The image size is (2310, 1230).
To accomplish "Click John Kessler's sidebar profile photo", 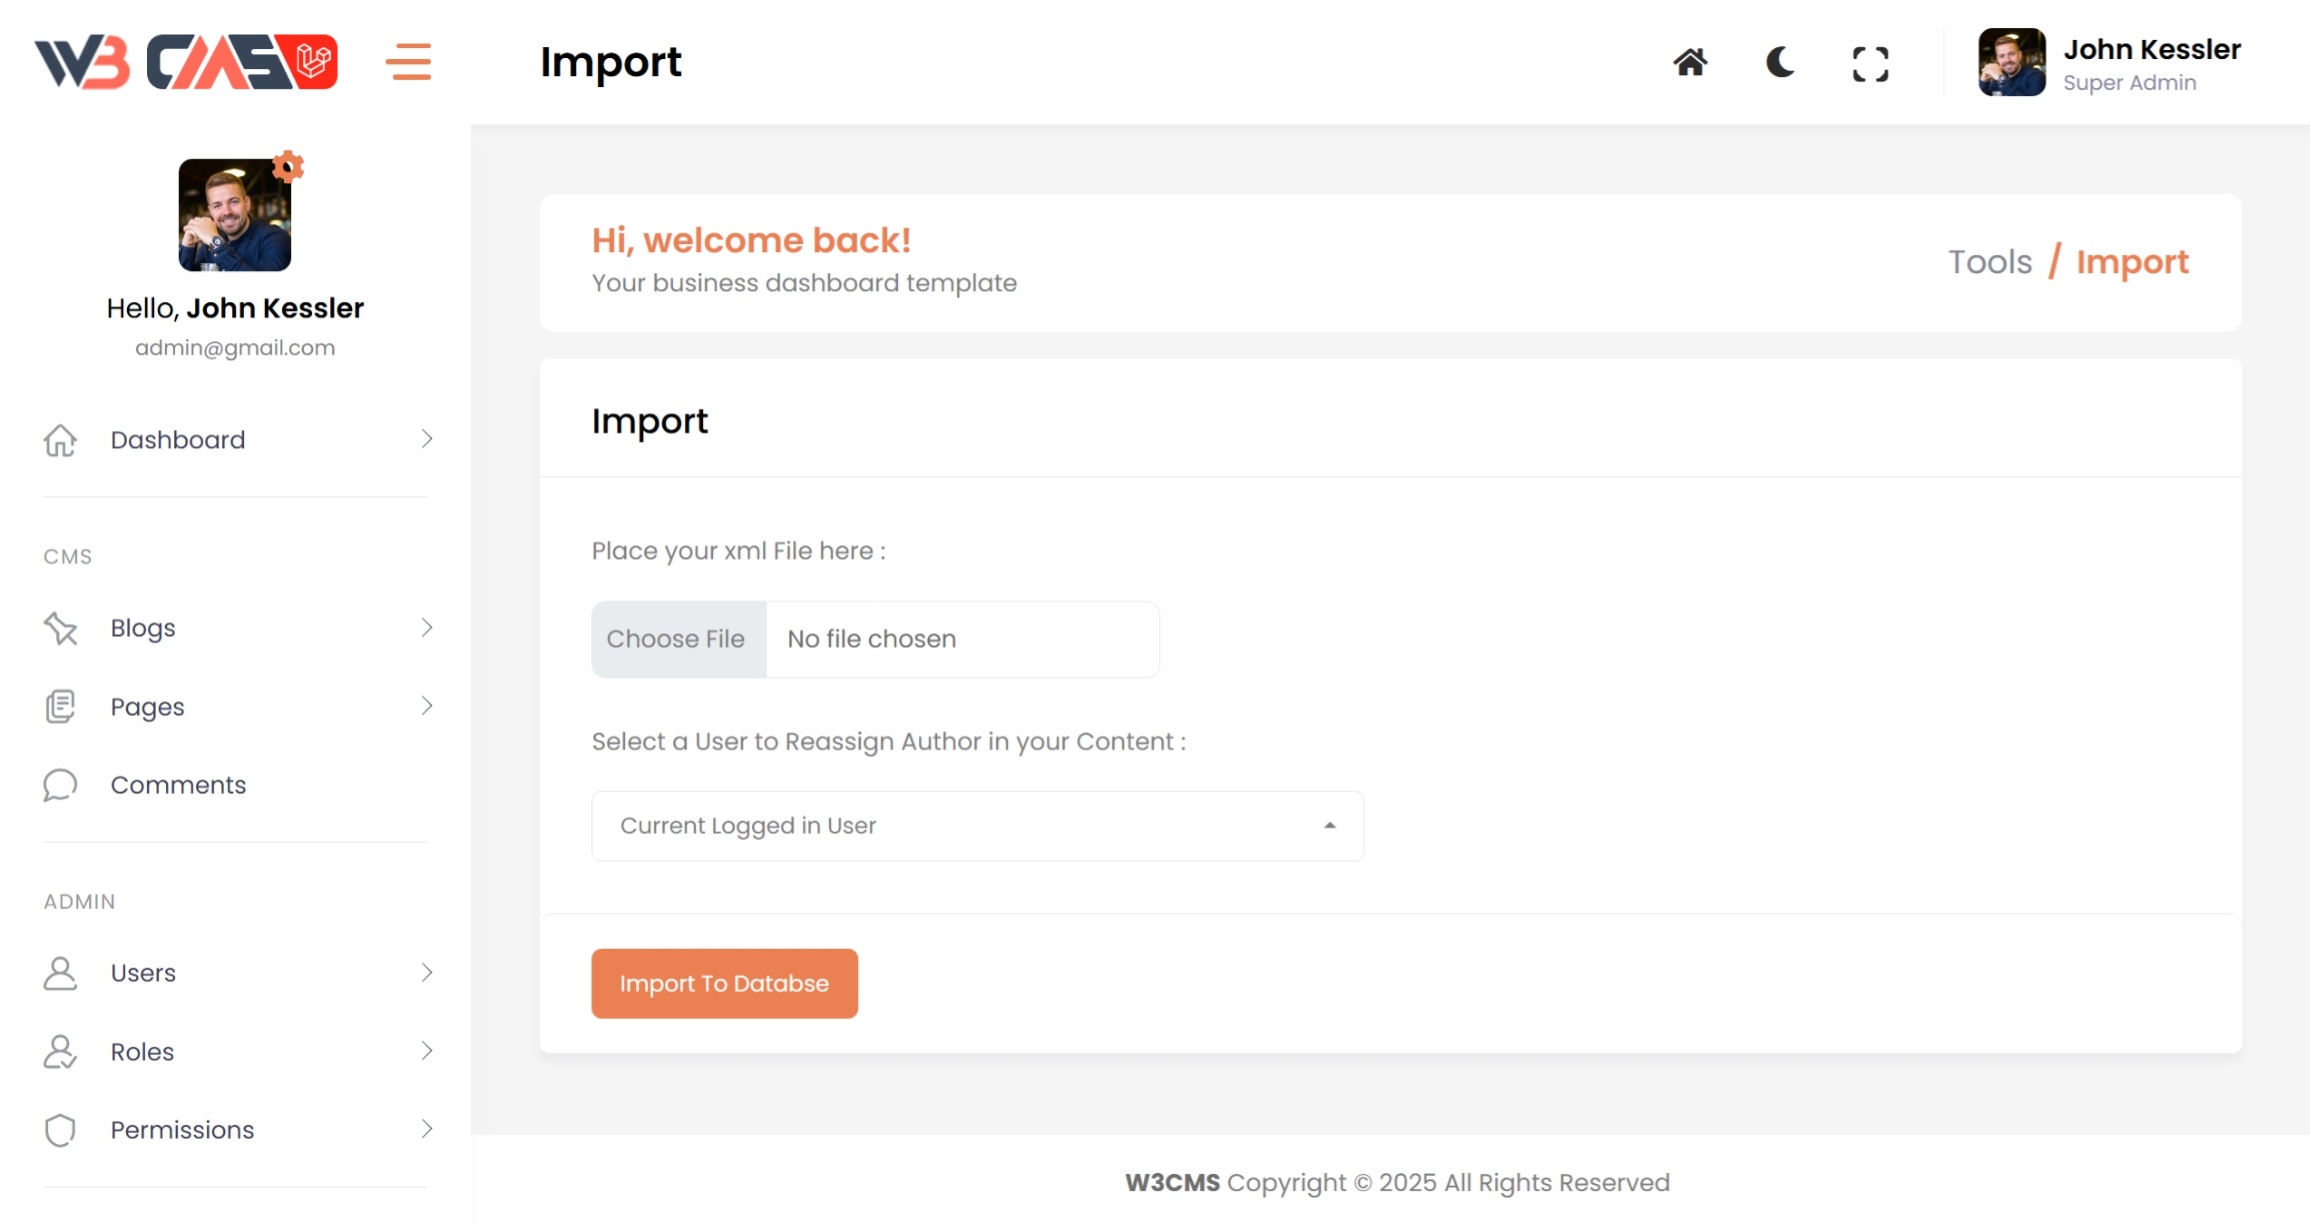I will click(234, 215).
